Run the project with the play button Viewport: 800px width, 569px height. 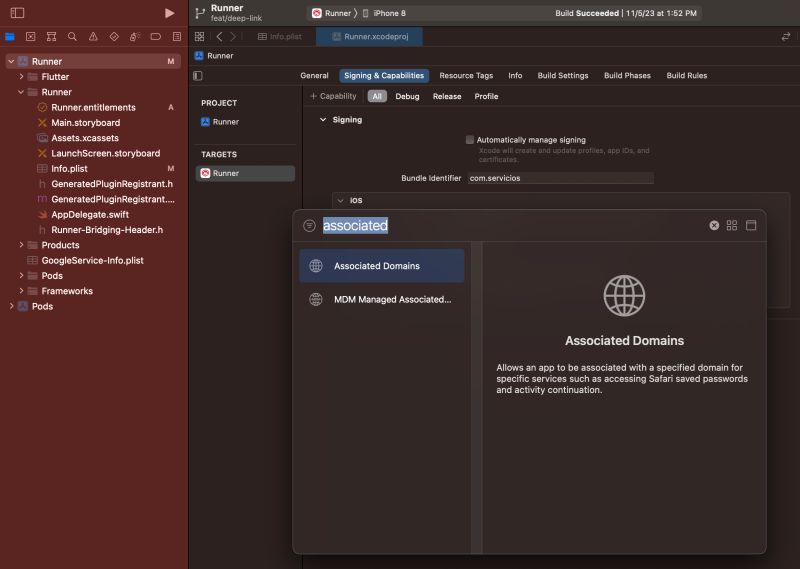pyautogui.click(x=169, y=13)
